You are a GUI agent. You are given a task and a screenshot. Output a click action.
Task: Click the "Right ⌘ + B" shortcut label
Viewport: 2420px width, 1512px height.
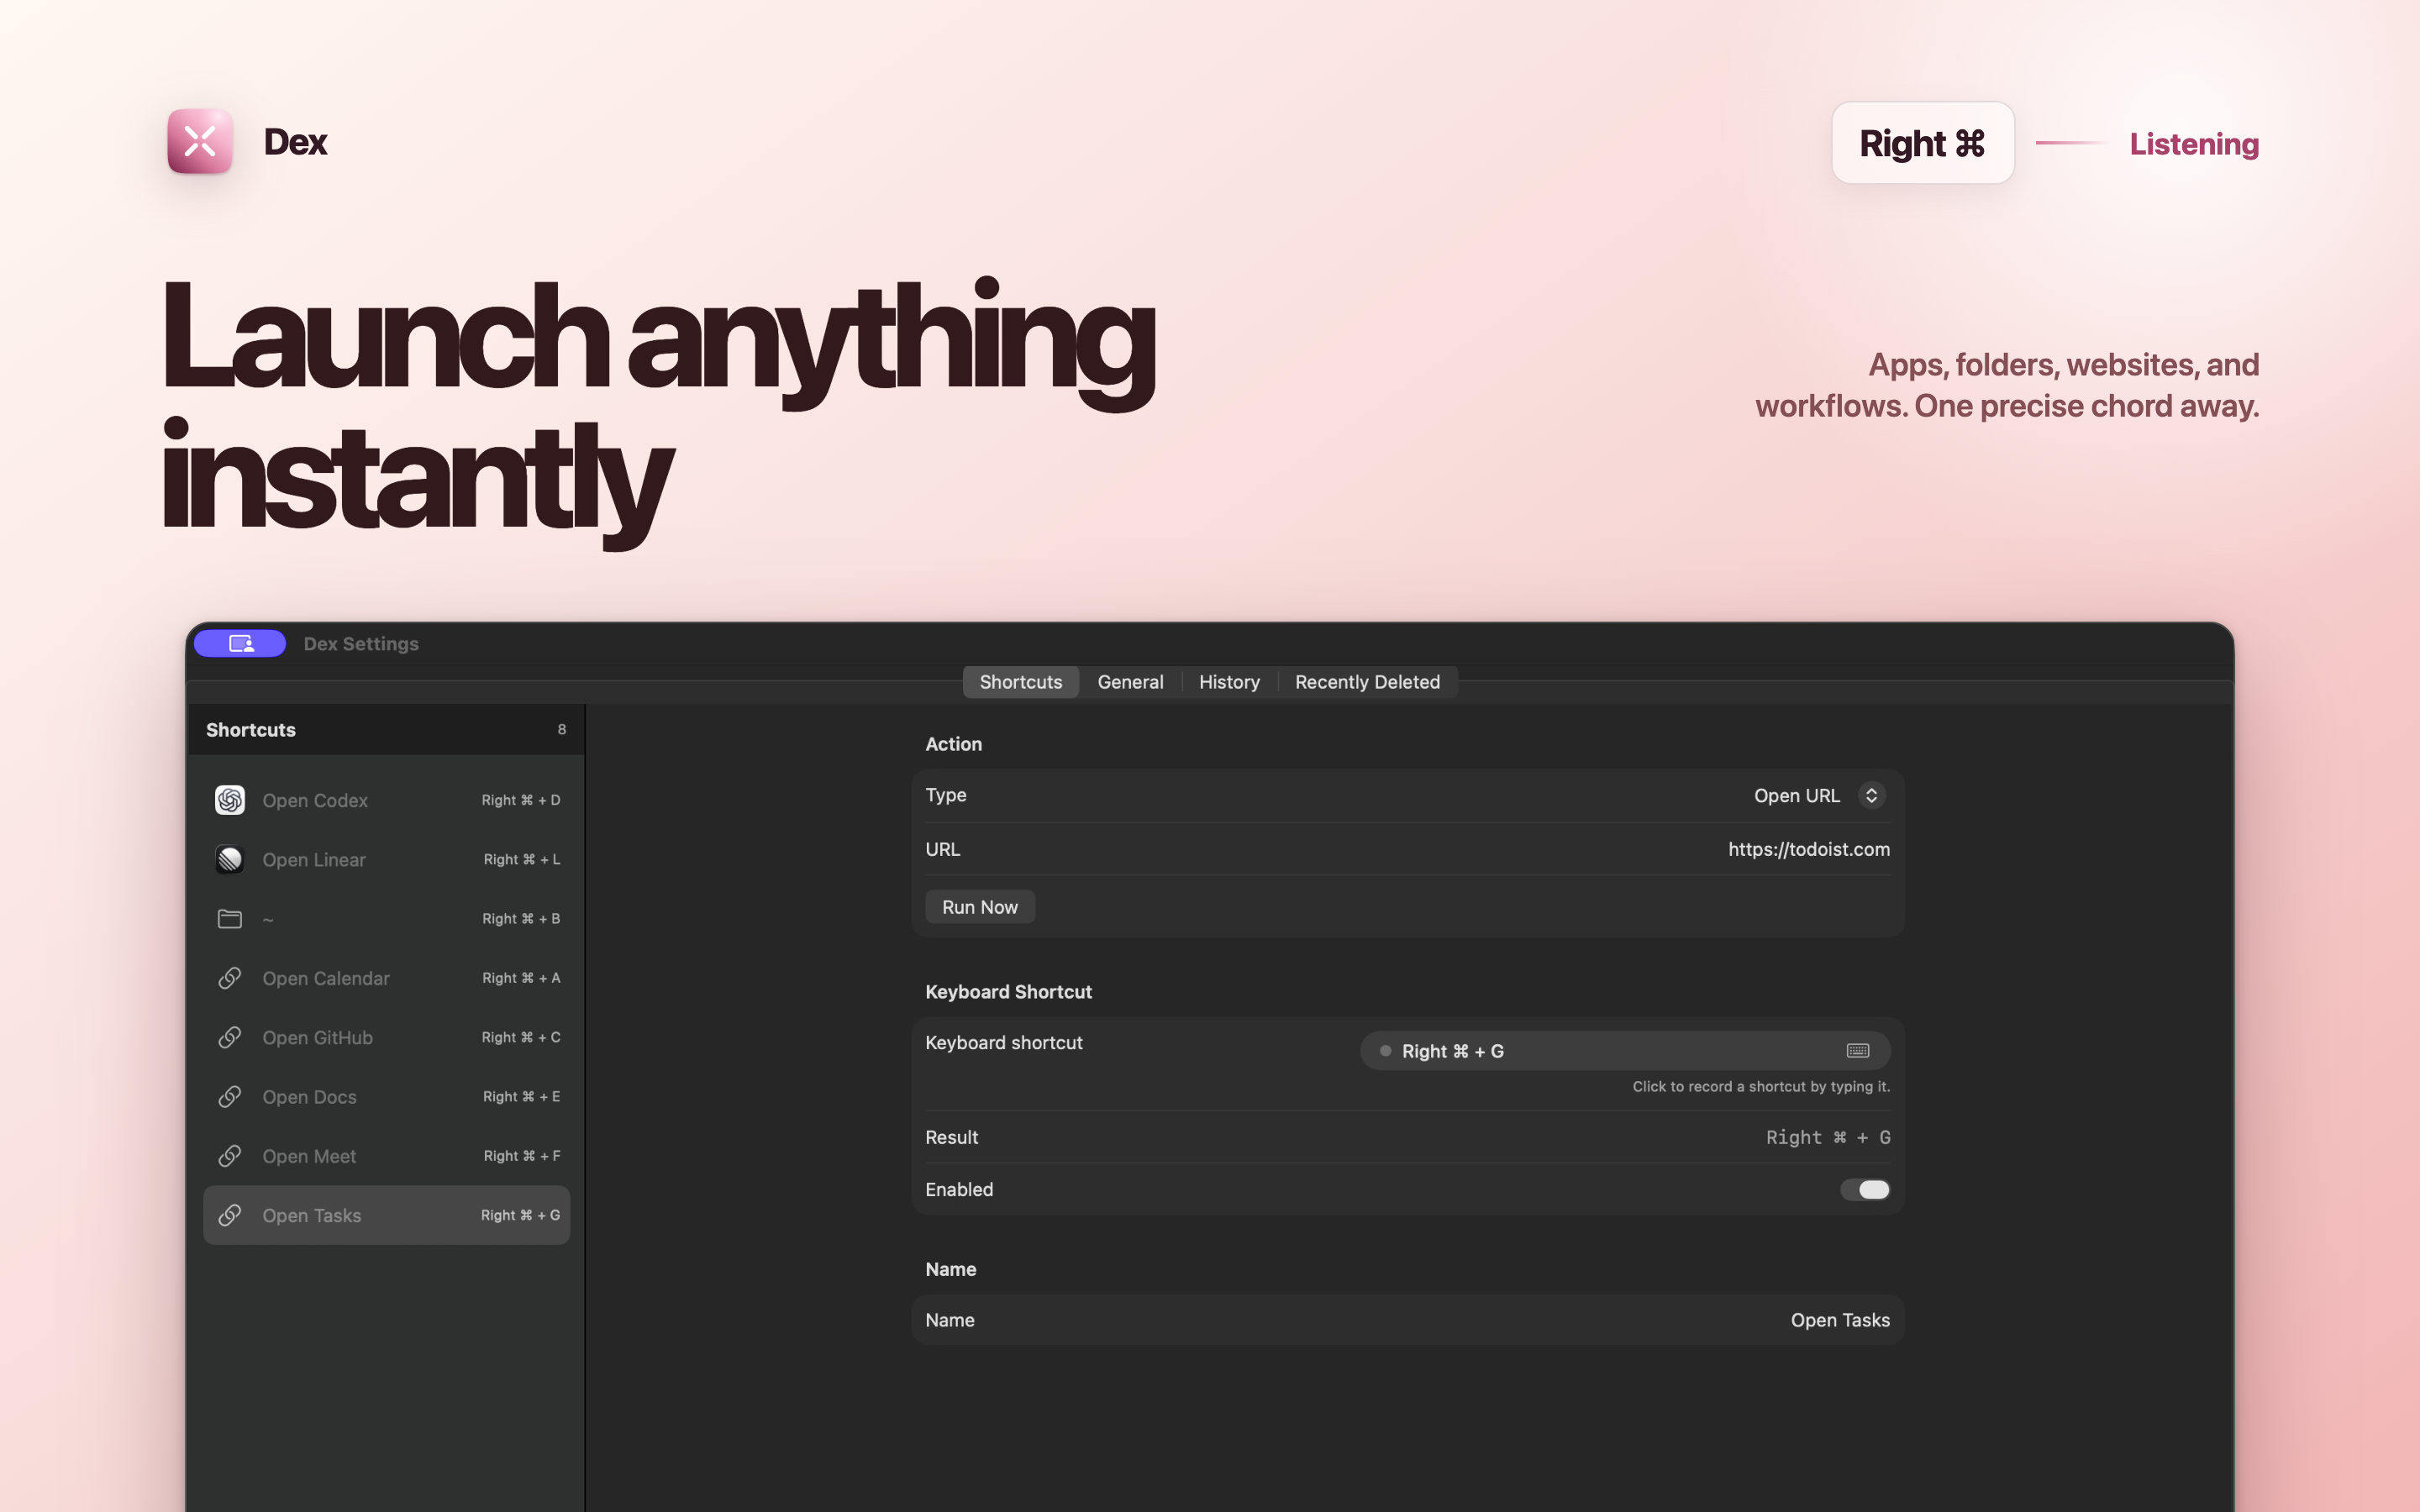click(x=521, y=918)
